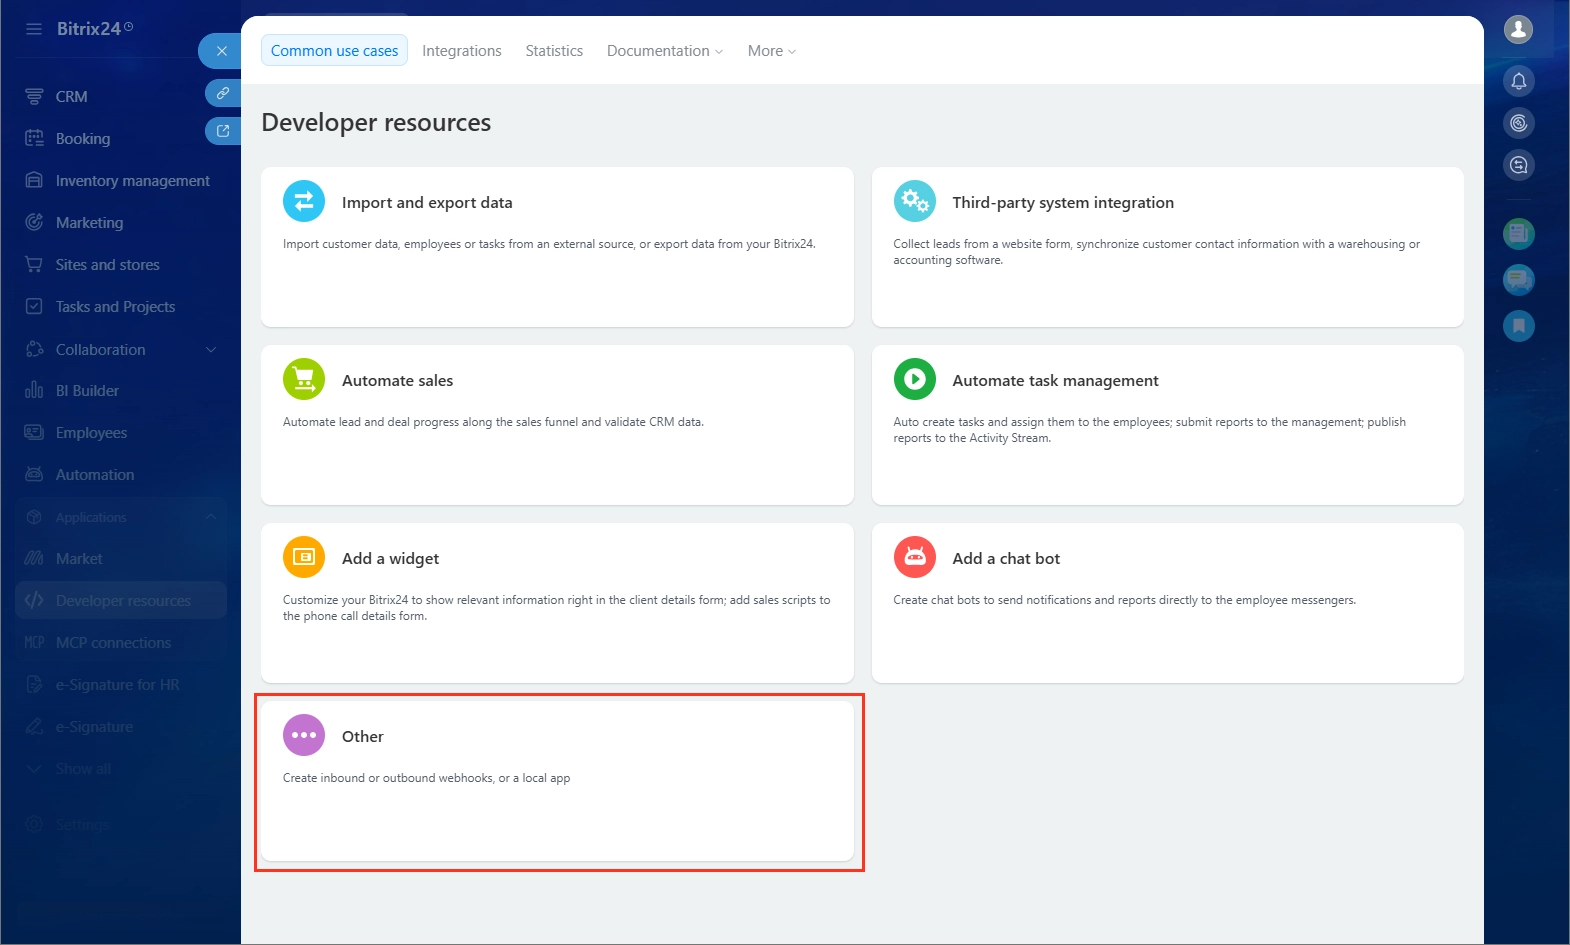Collapse the Applications section chevron

(x=211, y=517)
